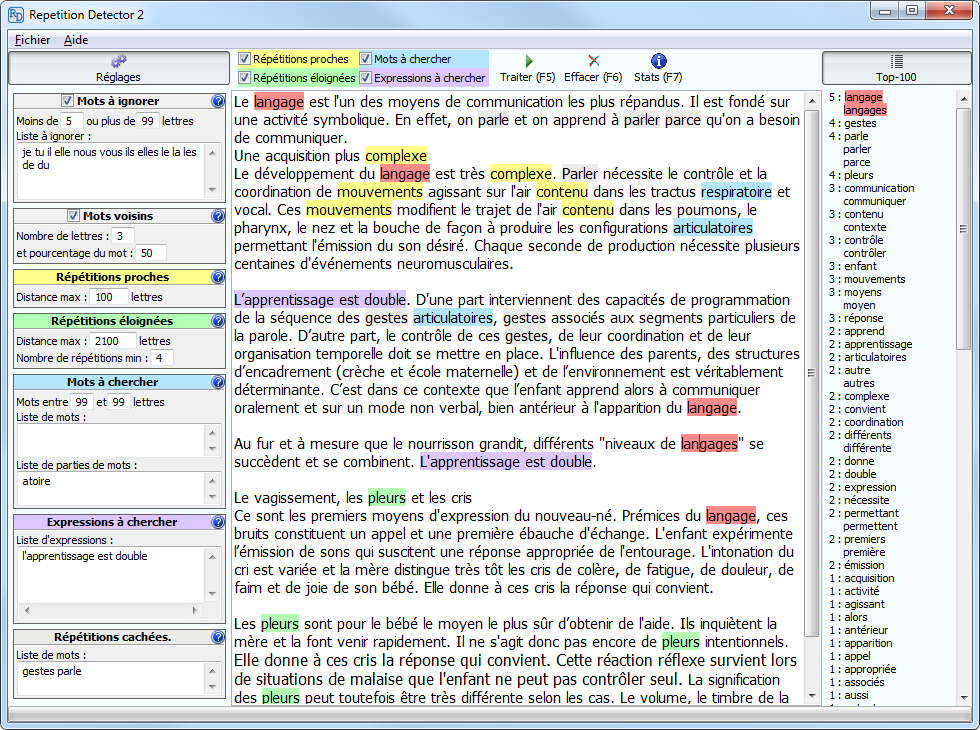Viewport: 980px width, 730px height.
Task: Open help icon for Répétitions proches section
Action: click(x=218, y=277)
